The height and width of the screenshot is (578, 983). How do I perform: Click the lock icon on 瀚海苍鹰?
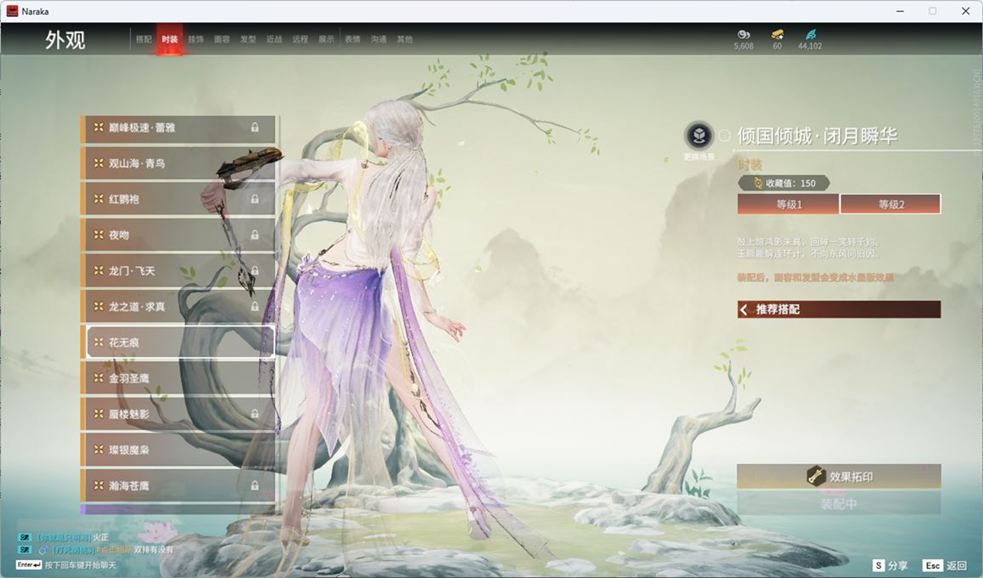point(255,486)
